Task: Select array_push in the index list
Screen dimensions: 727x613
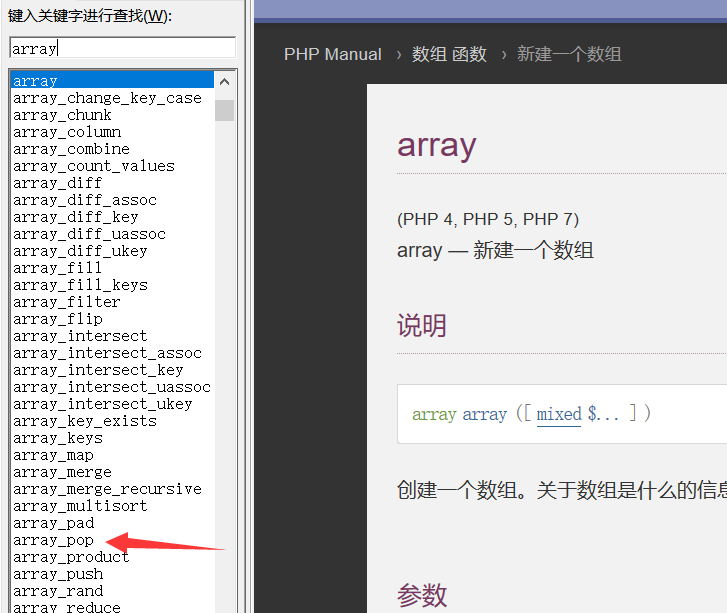Action: (58, 574)
